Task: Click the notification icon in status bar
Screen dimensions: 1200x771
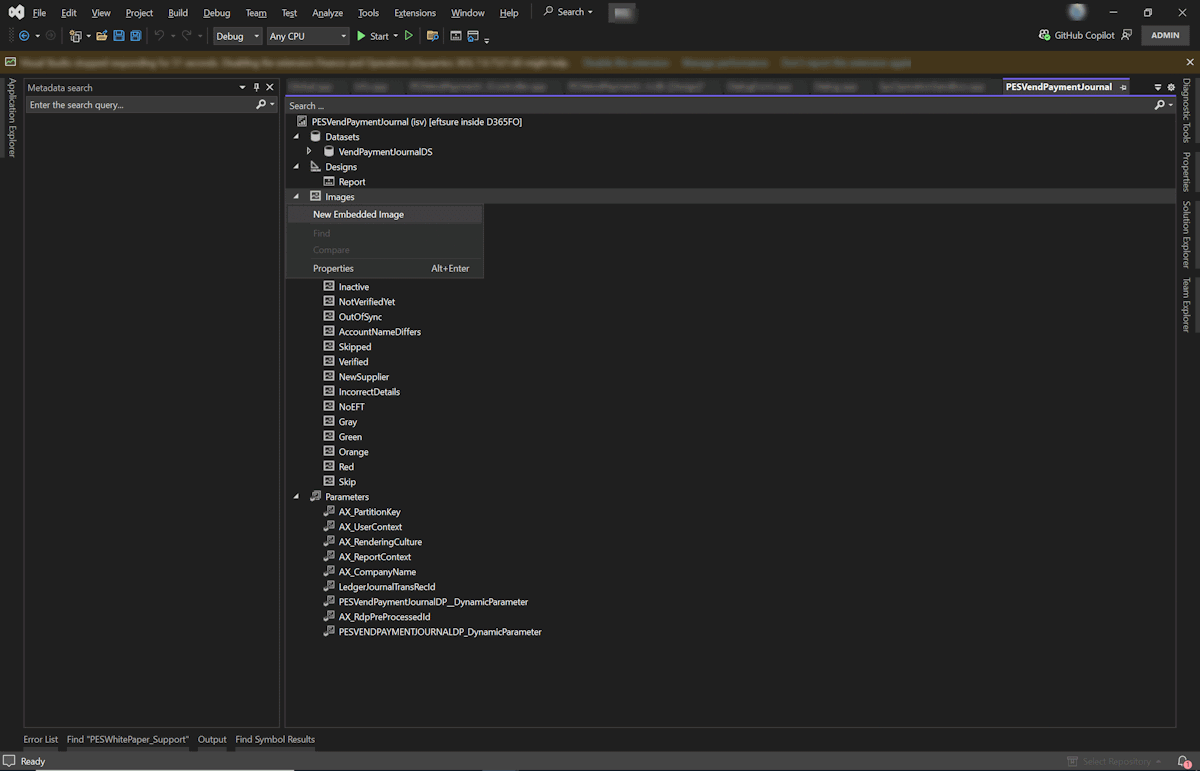Action: [x=1184, y=761]
